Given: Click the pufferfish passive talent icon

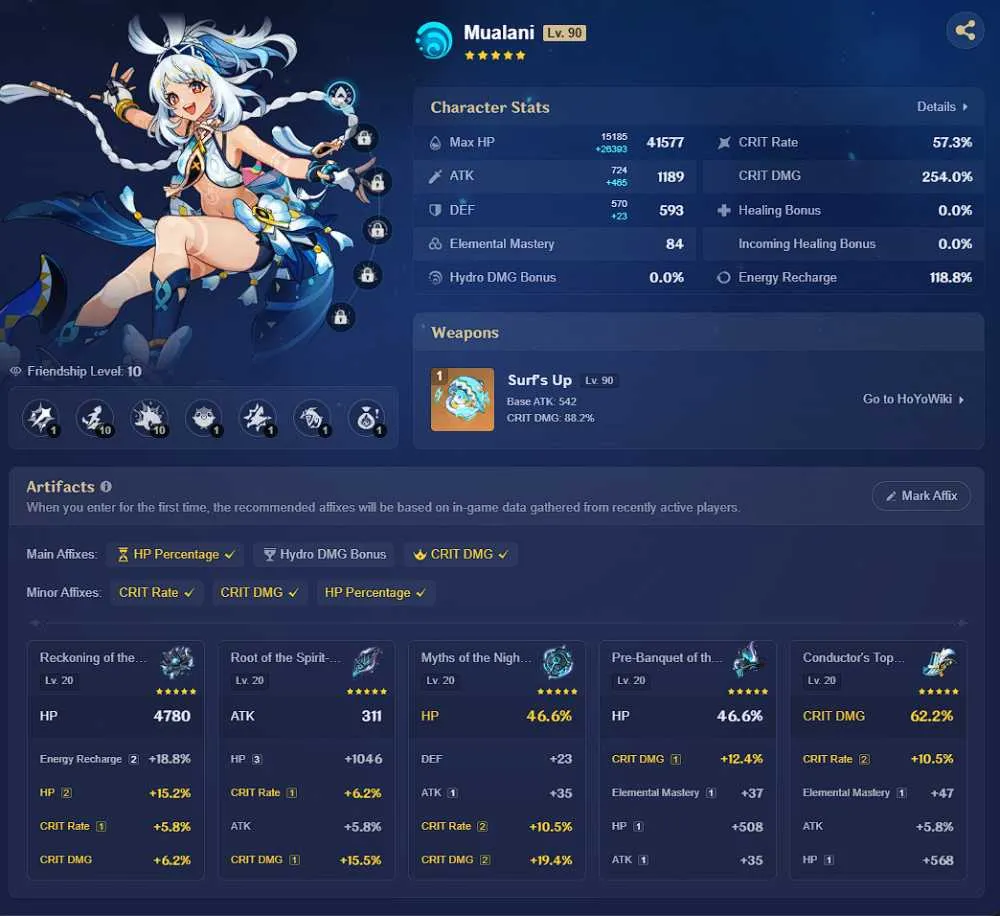Looking at the screenshot, I should (203, 418).
